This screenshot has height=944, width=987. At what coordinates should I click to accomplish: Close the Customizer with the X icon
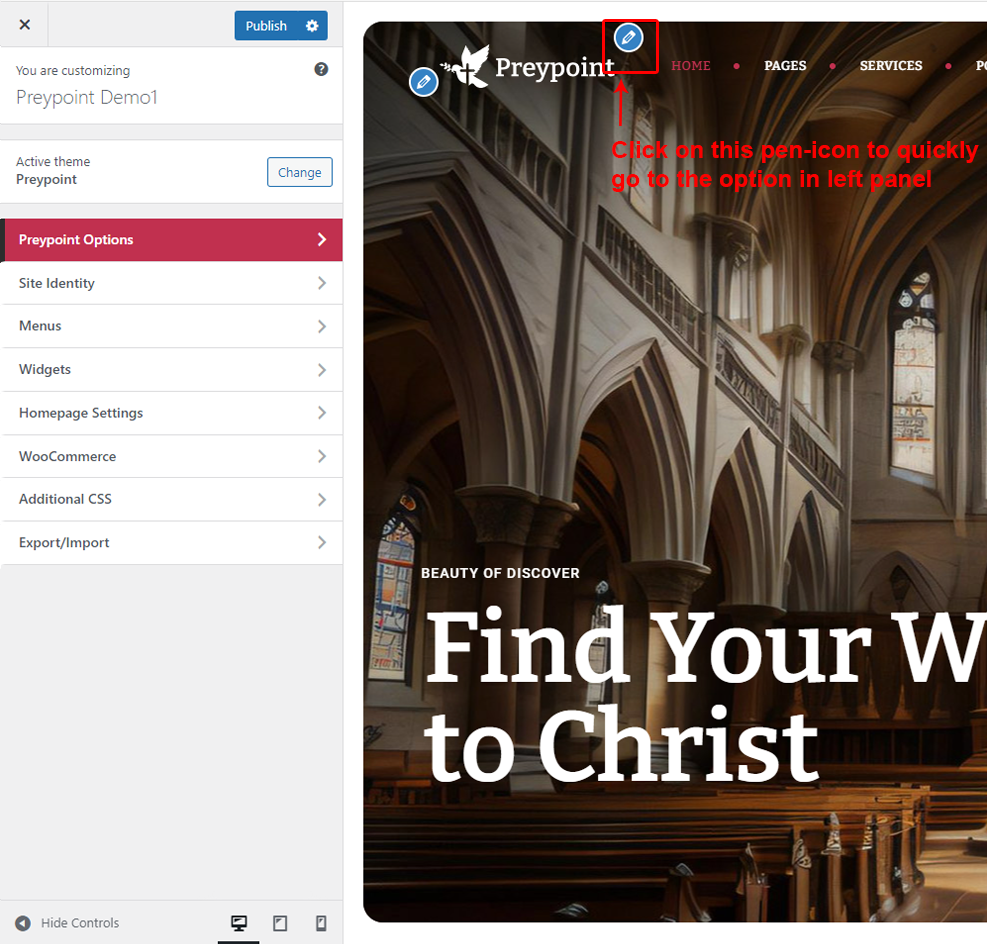[x=25, y=25]
